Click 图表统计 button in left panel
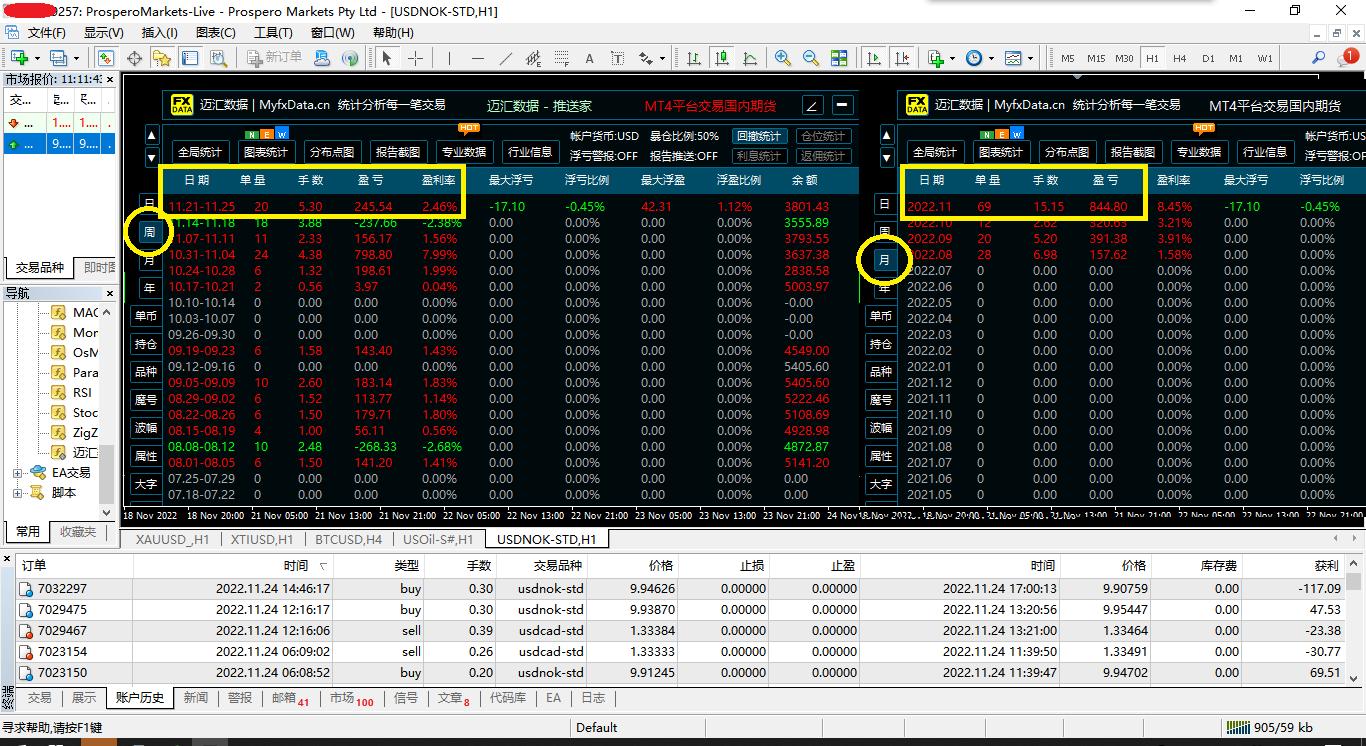Image resolution: width=1366 pixels, height=746 pixels. click(x=266, y=152)
